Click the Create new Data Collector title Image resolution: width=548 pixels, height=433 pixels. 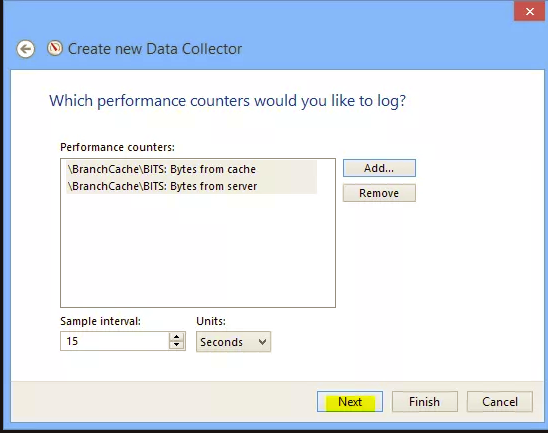tap(155, 49)
